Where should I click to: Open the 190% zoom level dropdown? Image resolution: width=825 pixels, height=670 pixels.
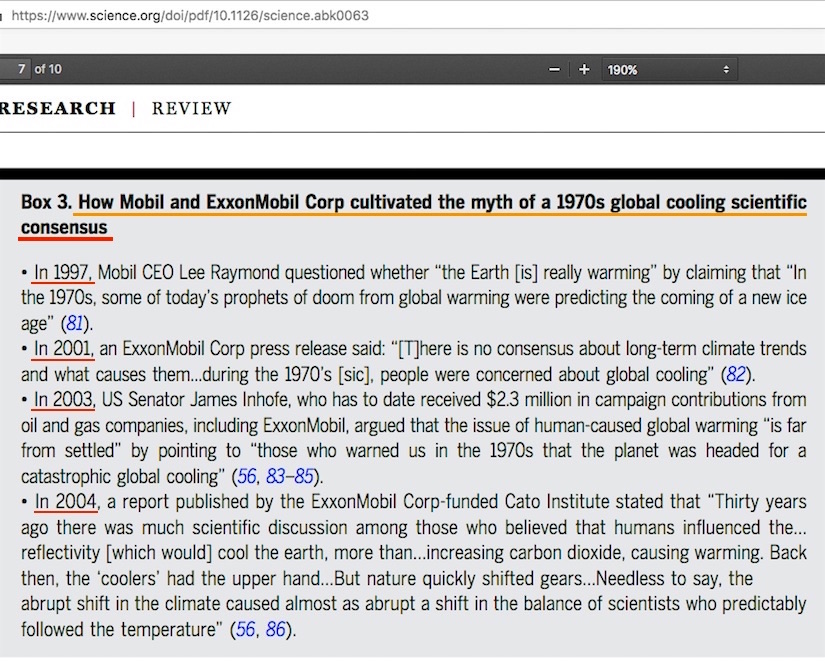[x=668, y=70]
